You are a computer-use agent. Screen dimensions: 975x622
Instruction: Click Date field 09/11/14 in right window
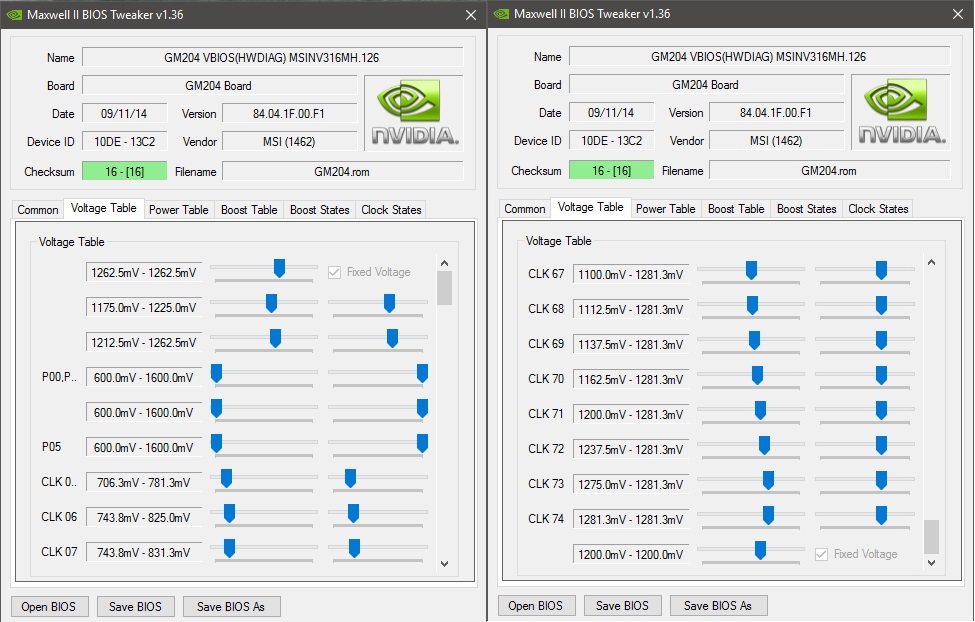(611, 113)
